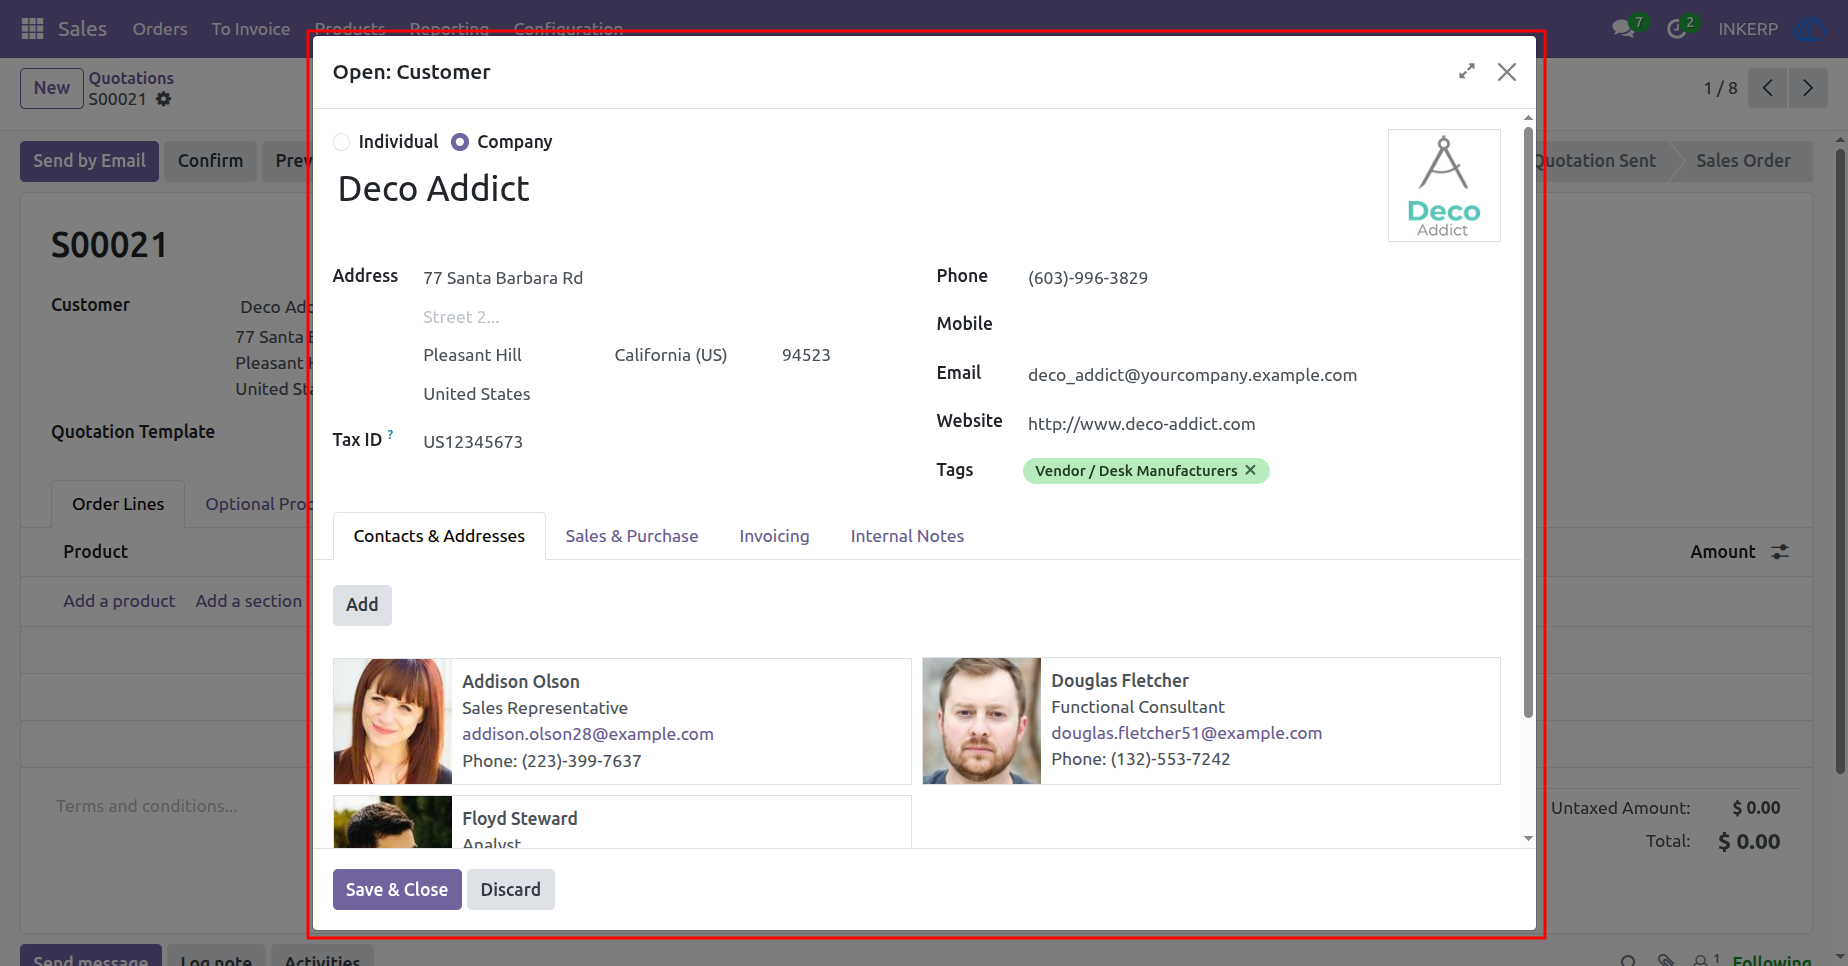
Task: Switch to Sales & Purchase tab
Action: pyautogui.click(x=632, y=536)
